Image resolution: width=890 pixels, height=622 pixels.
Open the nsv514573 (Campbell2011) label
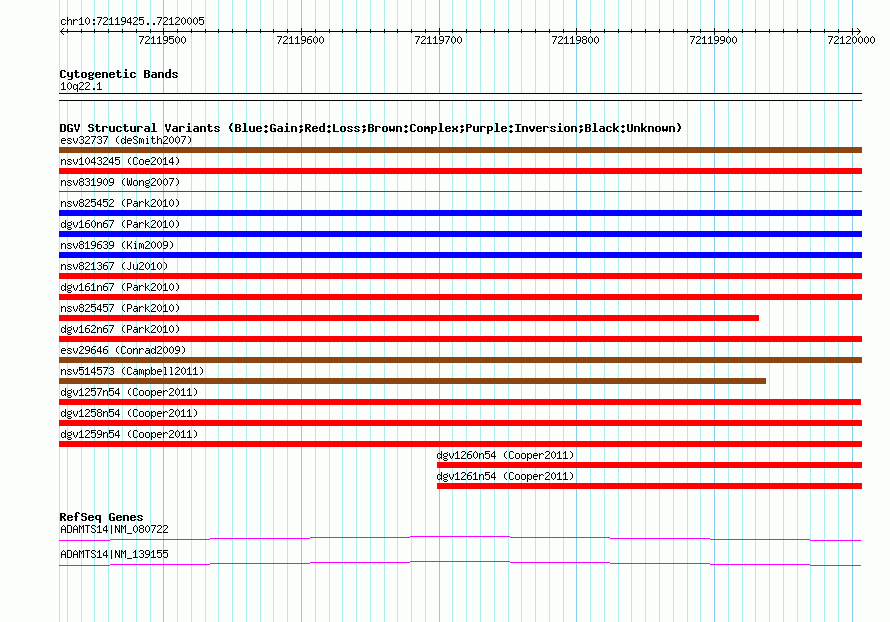pyautogui.click(x=132, y=371)
